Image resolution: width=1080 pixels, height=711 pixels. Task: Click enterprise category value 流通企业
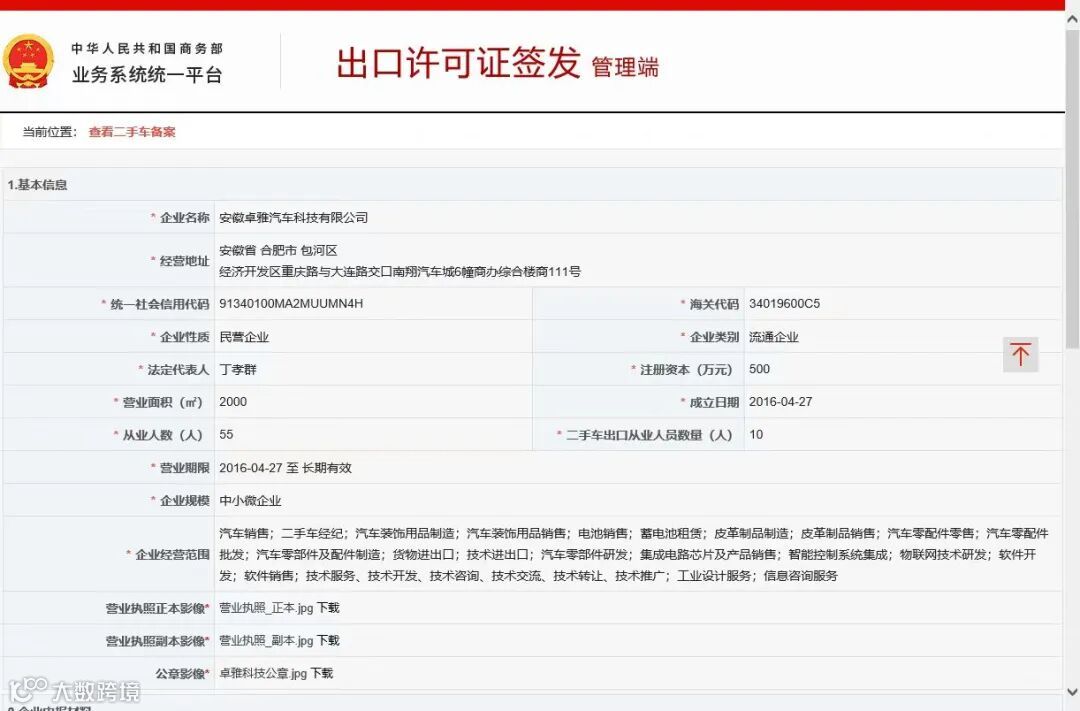coord(773,337)
